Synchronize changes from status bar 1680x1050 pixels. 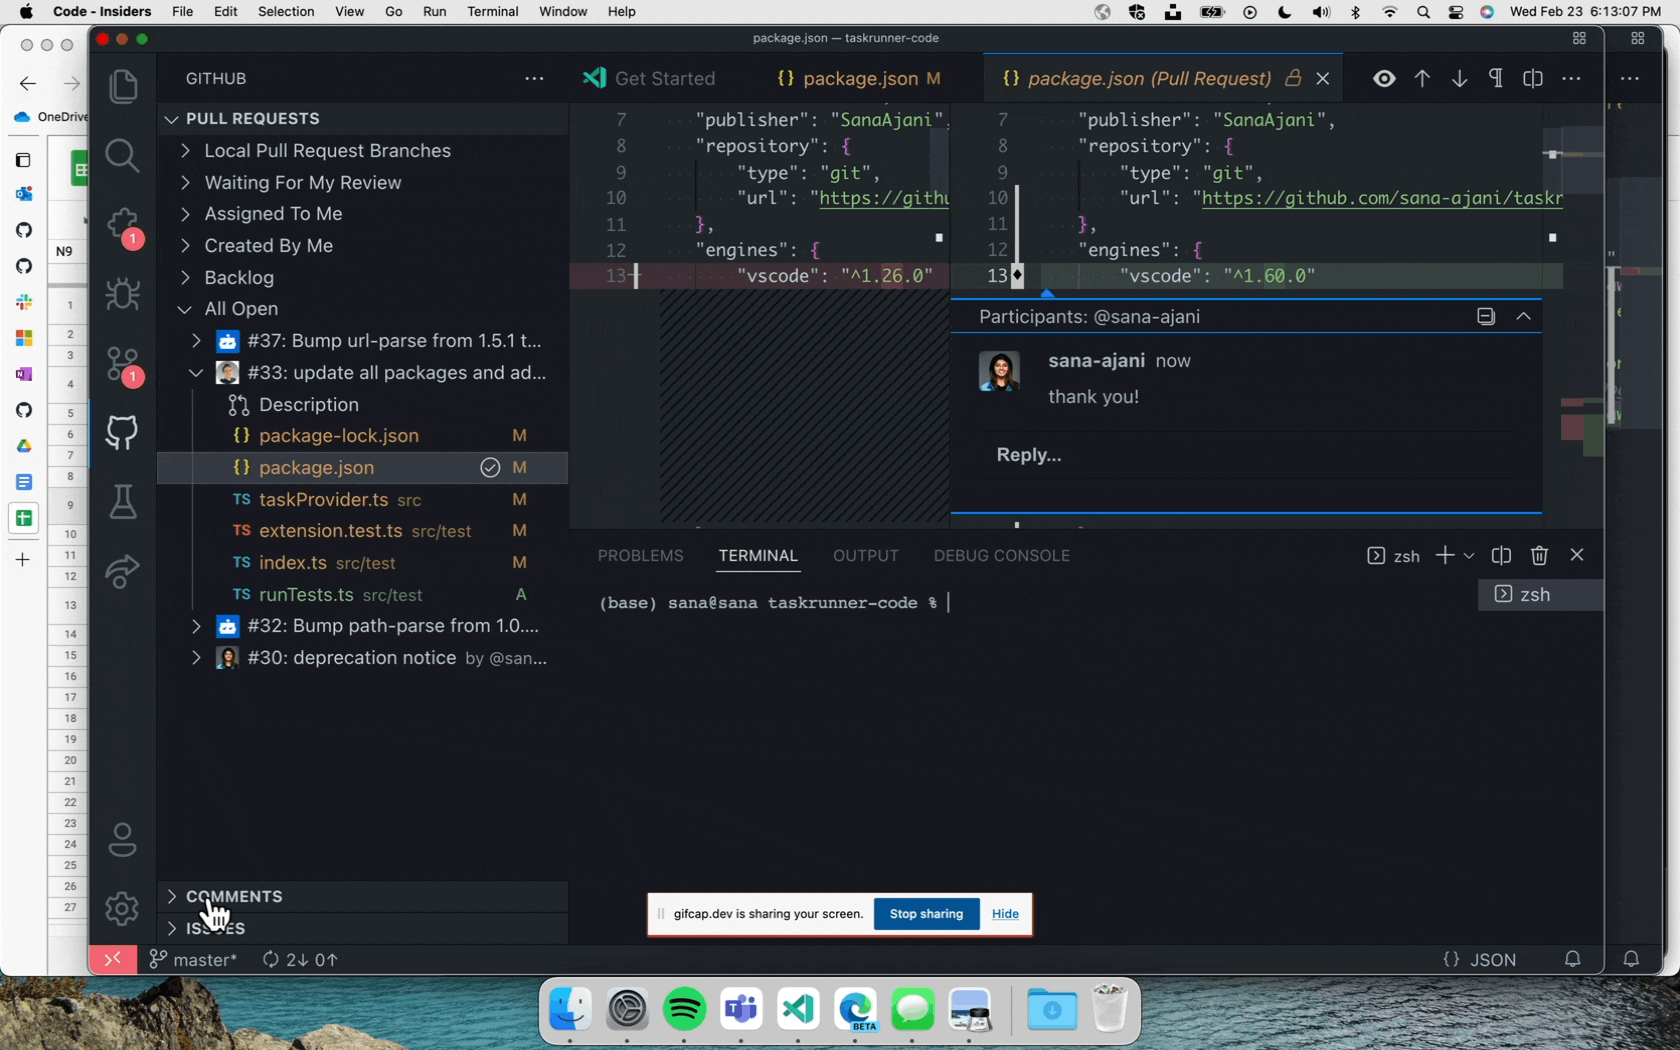(300, 960)
